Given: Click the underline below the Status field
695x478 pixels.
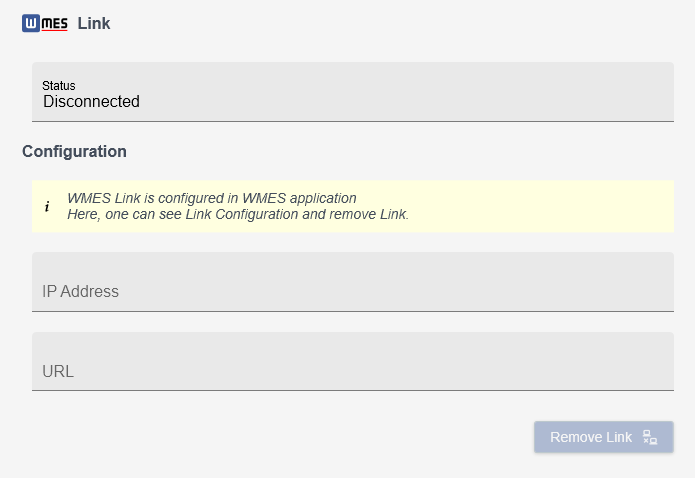Looking at the screenshot, I should point(352,121).
